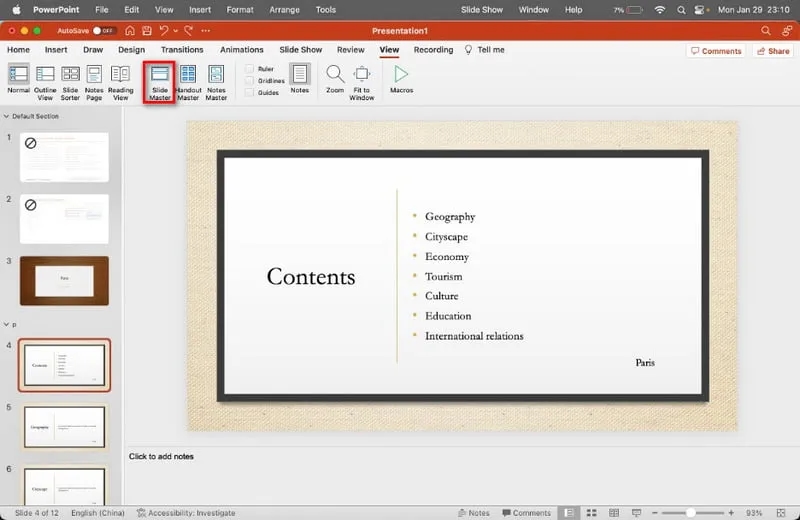This screenshot has width=800, height=520.
Task: Enable the Gridlines checkbox
Action: [x=249, y=81]
